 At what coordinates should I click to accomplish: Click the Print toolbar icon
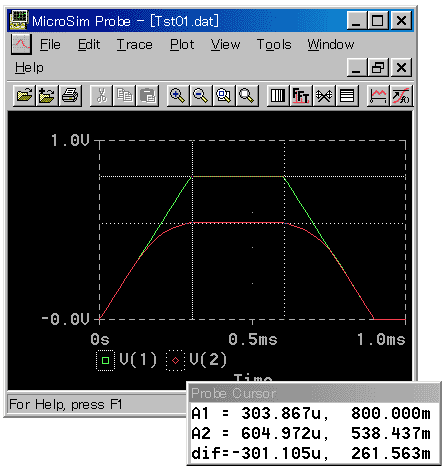pyautogui.click(x=70, y=96)
